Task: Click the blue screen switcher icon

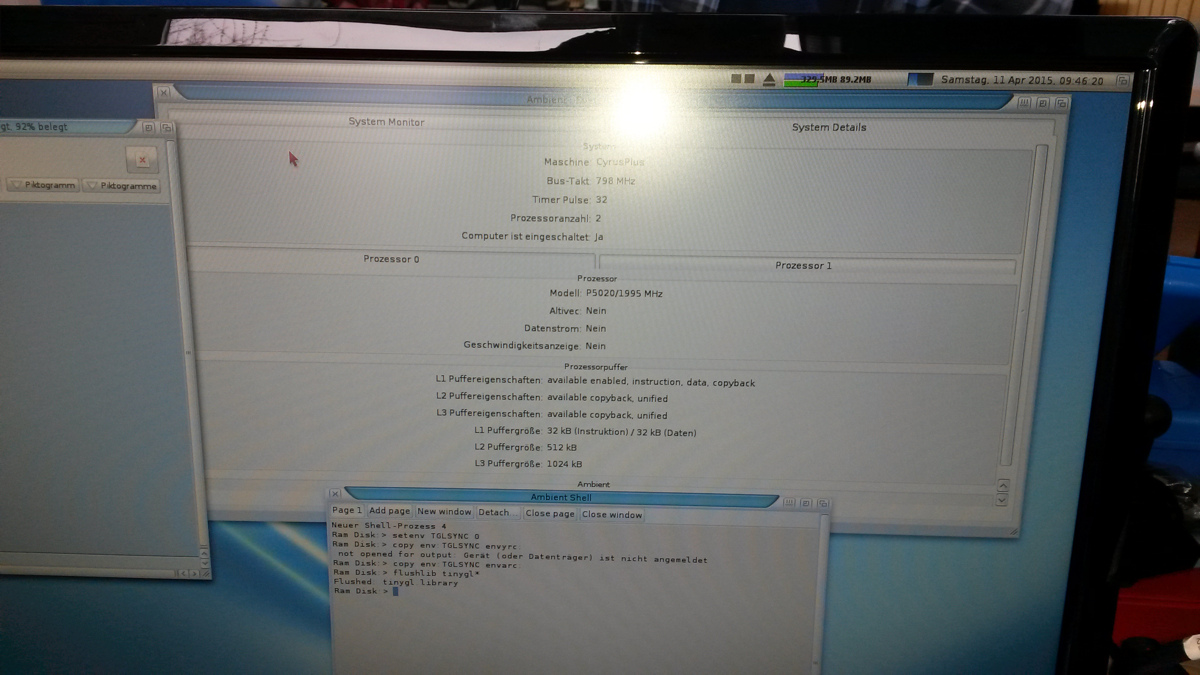Action: click(920, 80)
